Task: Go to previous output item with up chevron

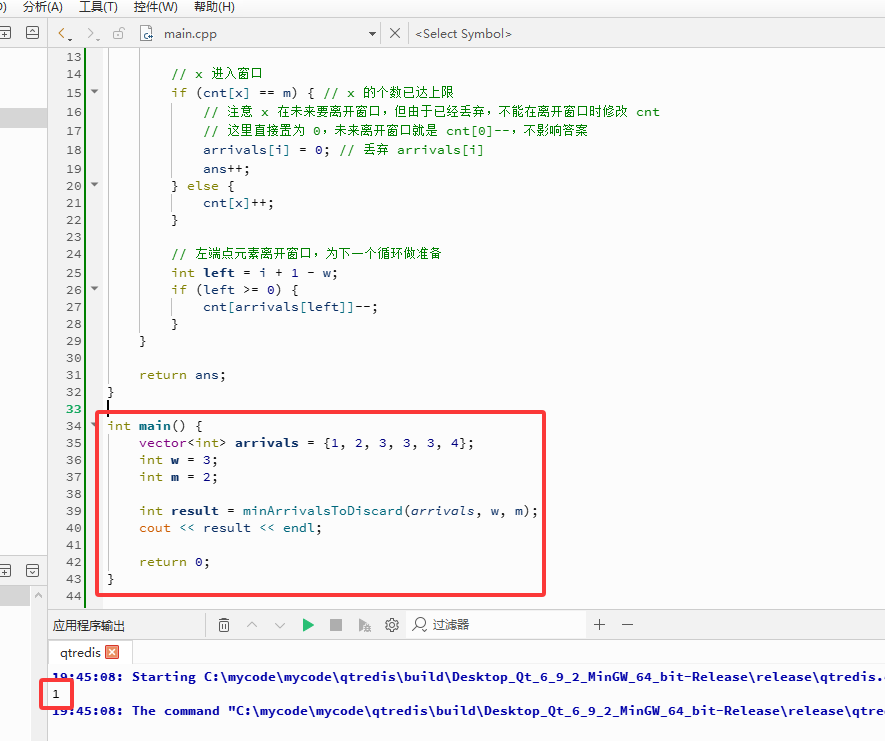Action: click(252, 625)
